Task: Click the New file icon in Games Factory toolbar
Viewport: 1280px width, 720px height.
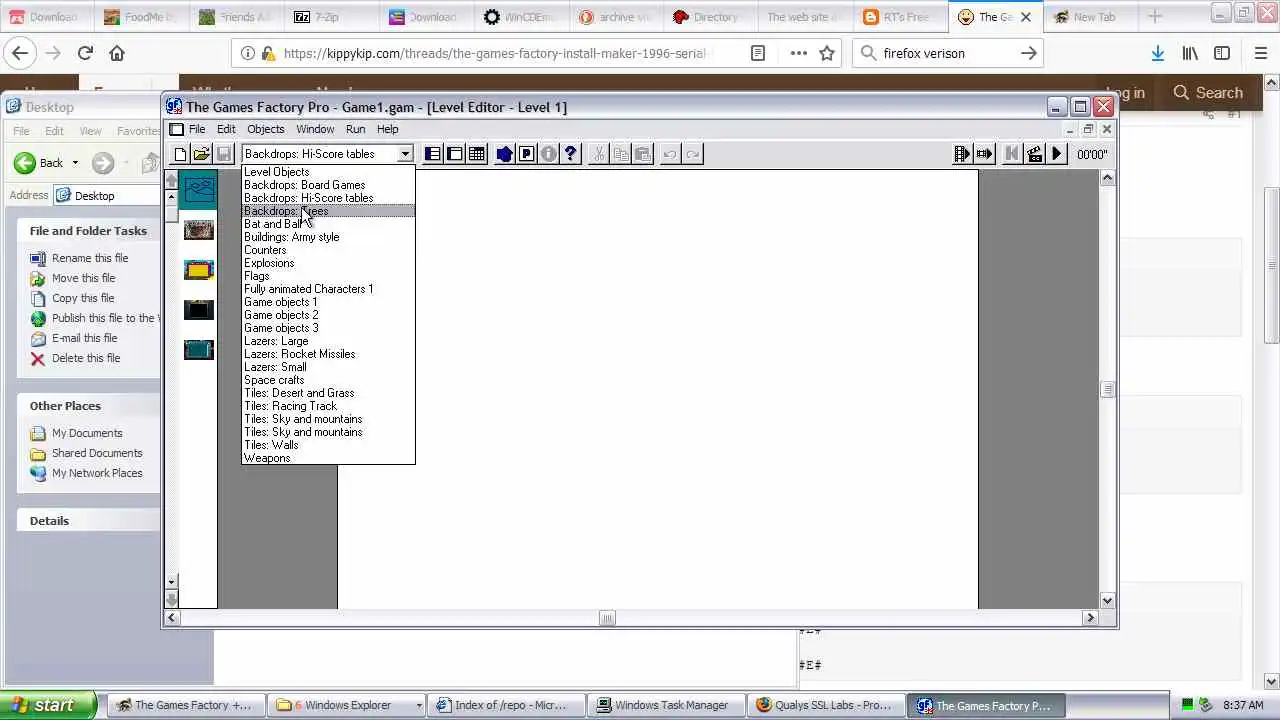Action: [x=180, y=154]
